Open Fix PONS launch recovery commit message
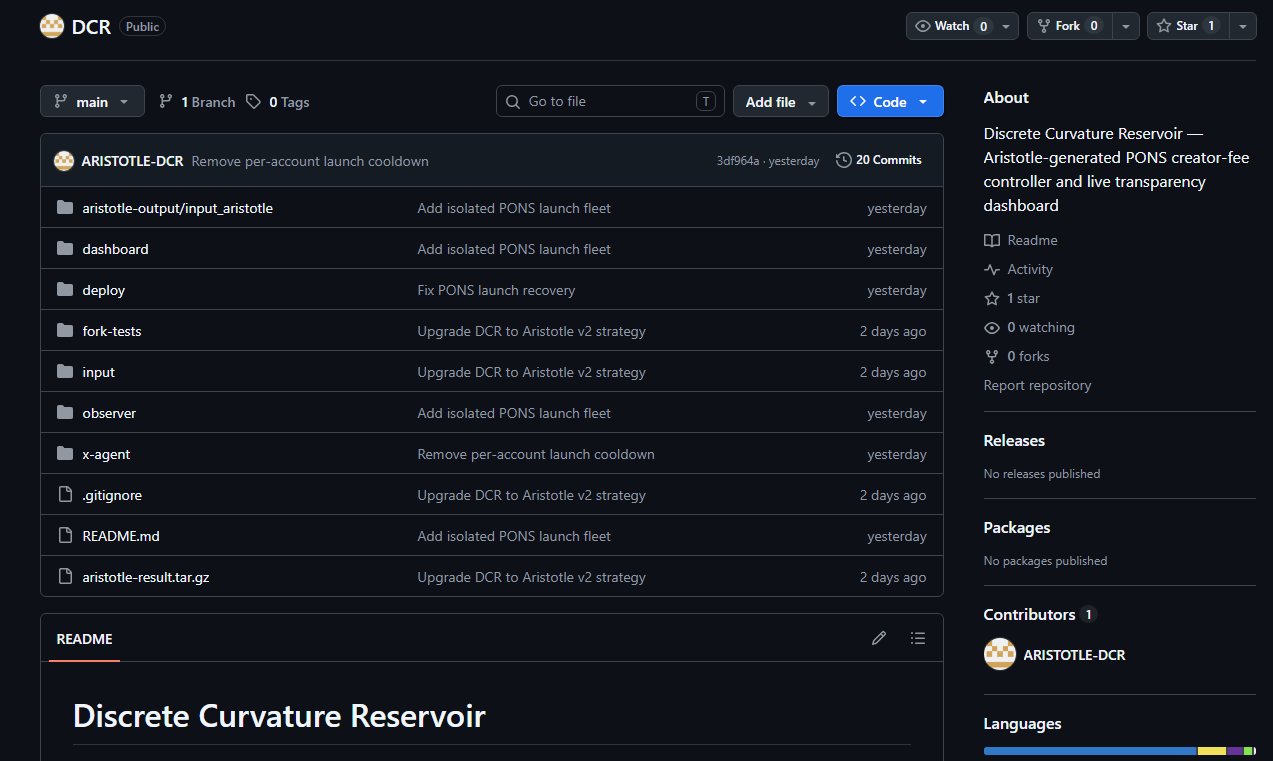 [496, 290]
